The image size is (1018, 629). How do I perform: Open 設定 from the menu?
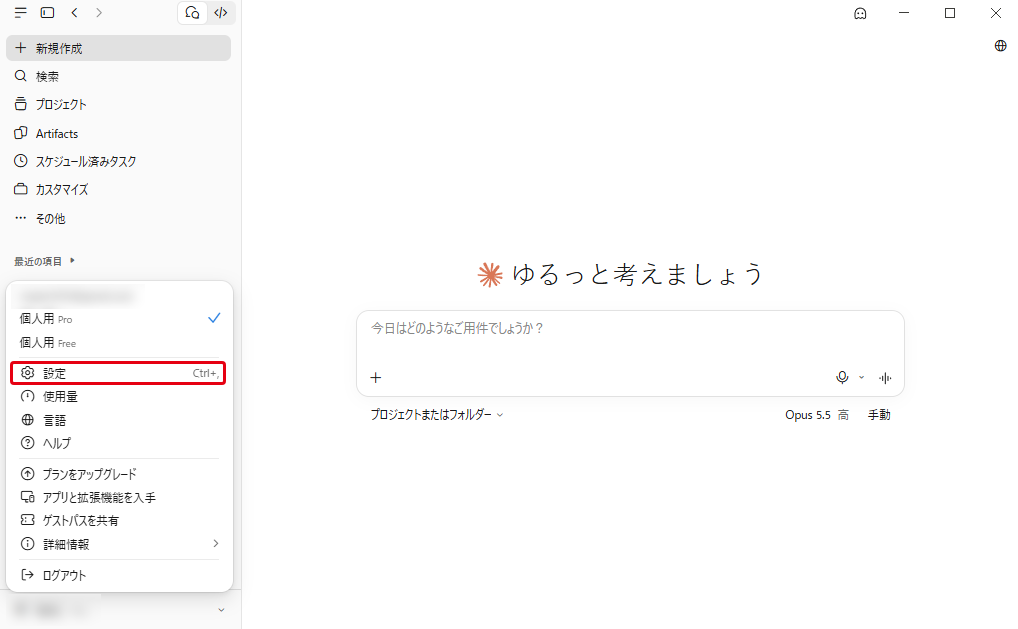[118, 373]
